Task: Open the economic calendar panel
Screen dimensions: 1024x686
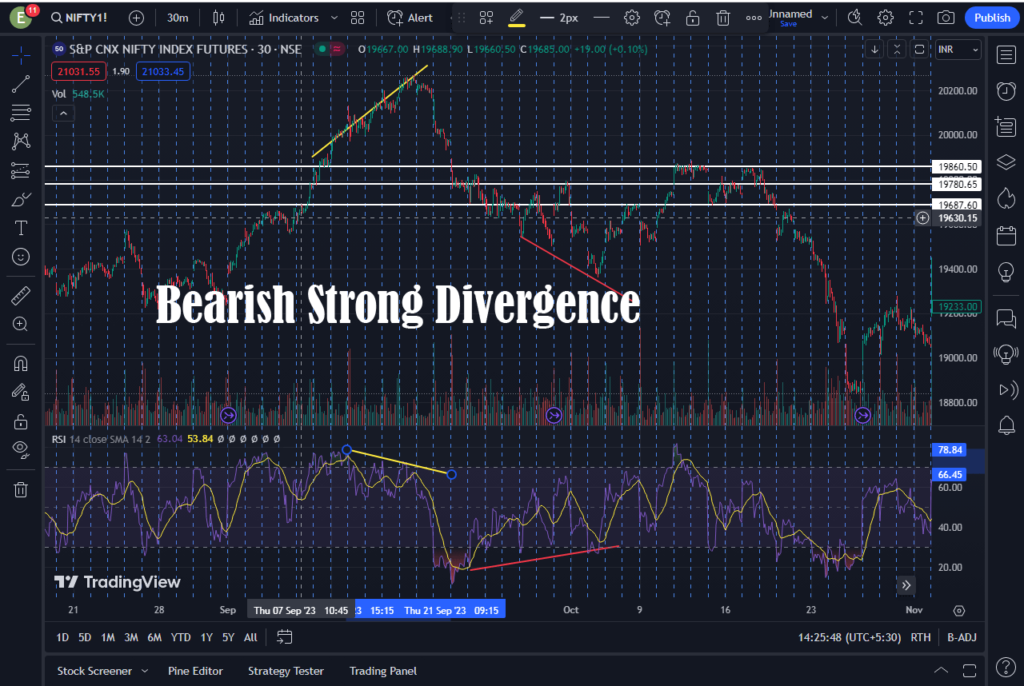Action: click(x=1006, y=235)
